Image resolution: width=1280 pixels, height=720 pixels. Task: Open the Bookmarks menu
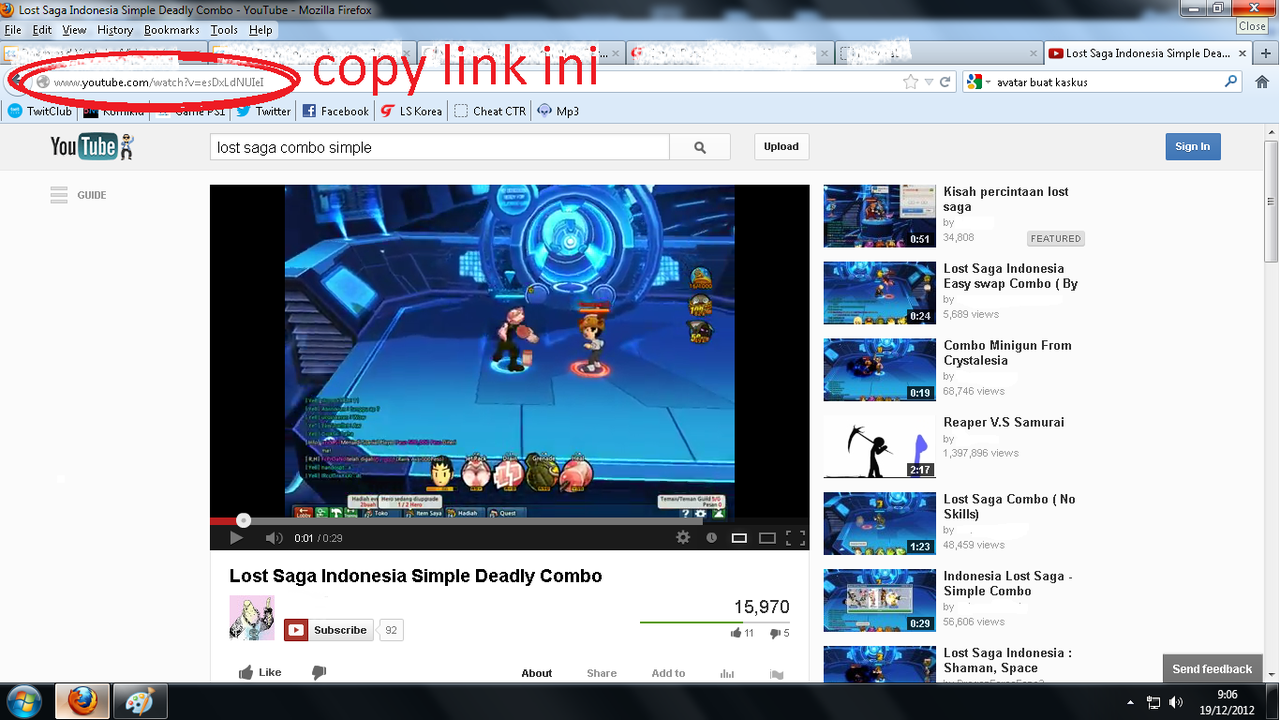click(172, 30)
